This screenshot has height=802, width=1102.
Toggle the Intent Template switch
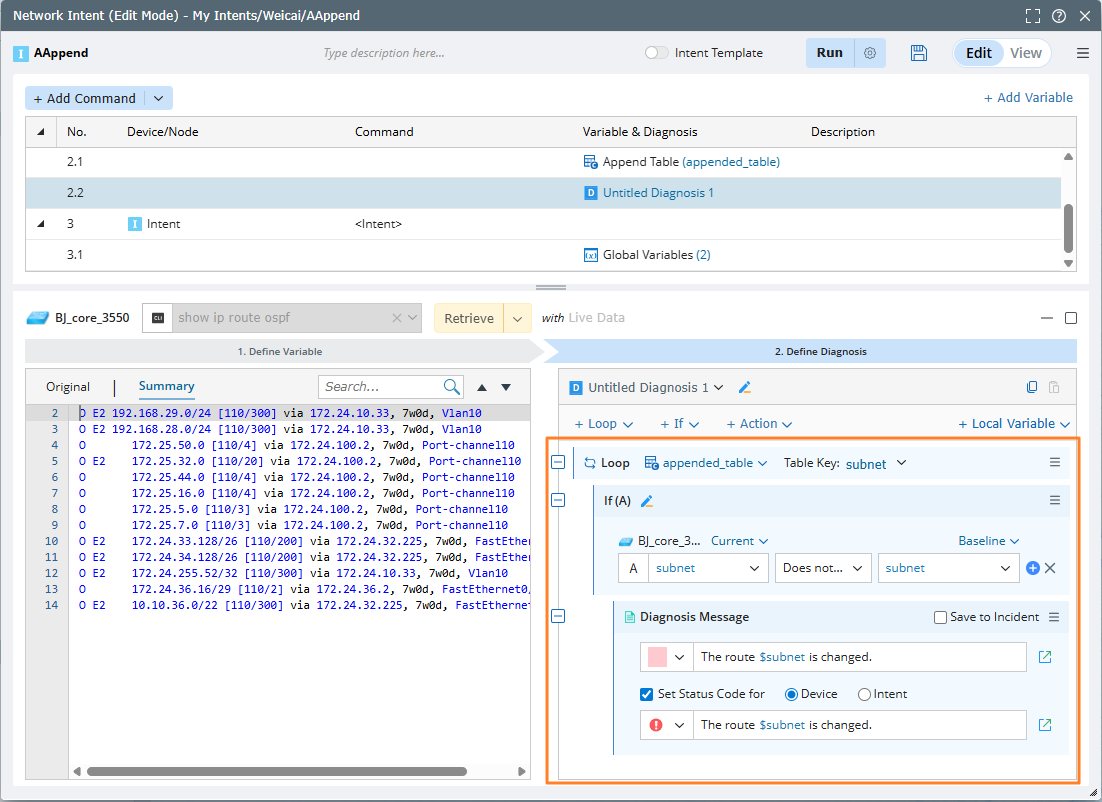656,53
